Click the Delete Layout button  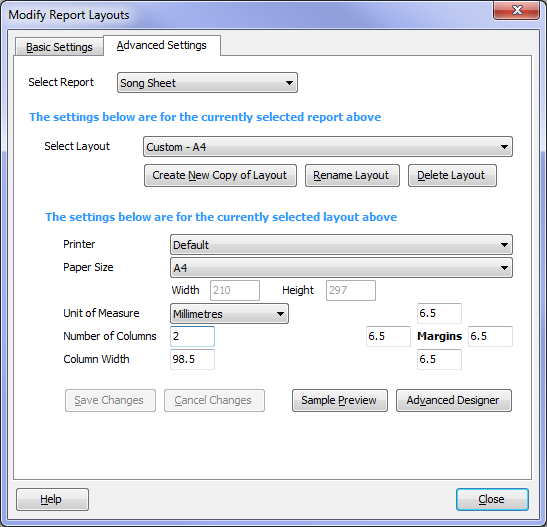[452, 175]
